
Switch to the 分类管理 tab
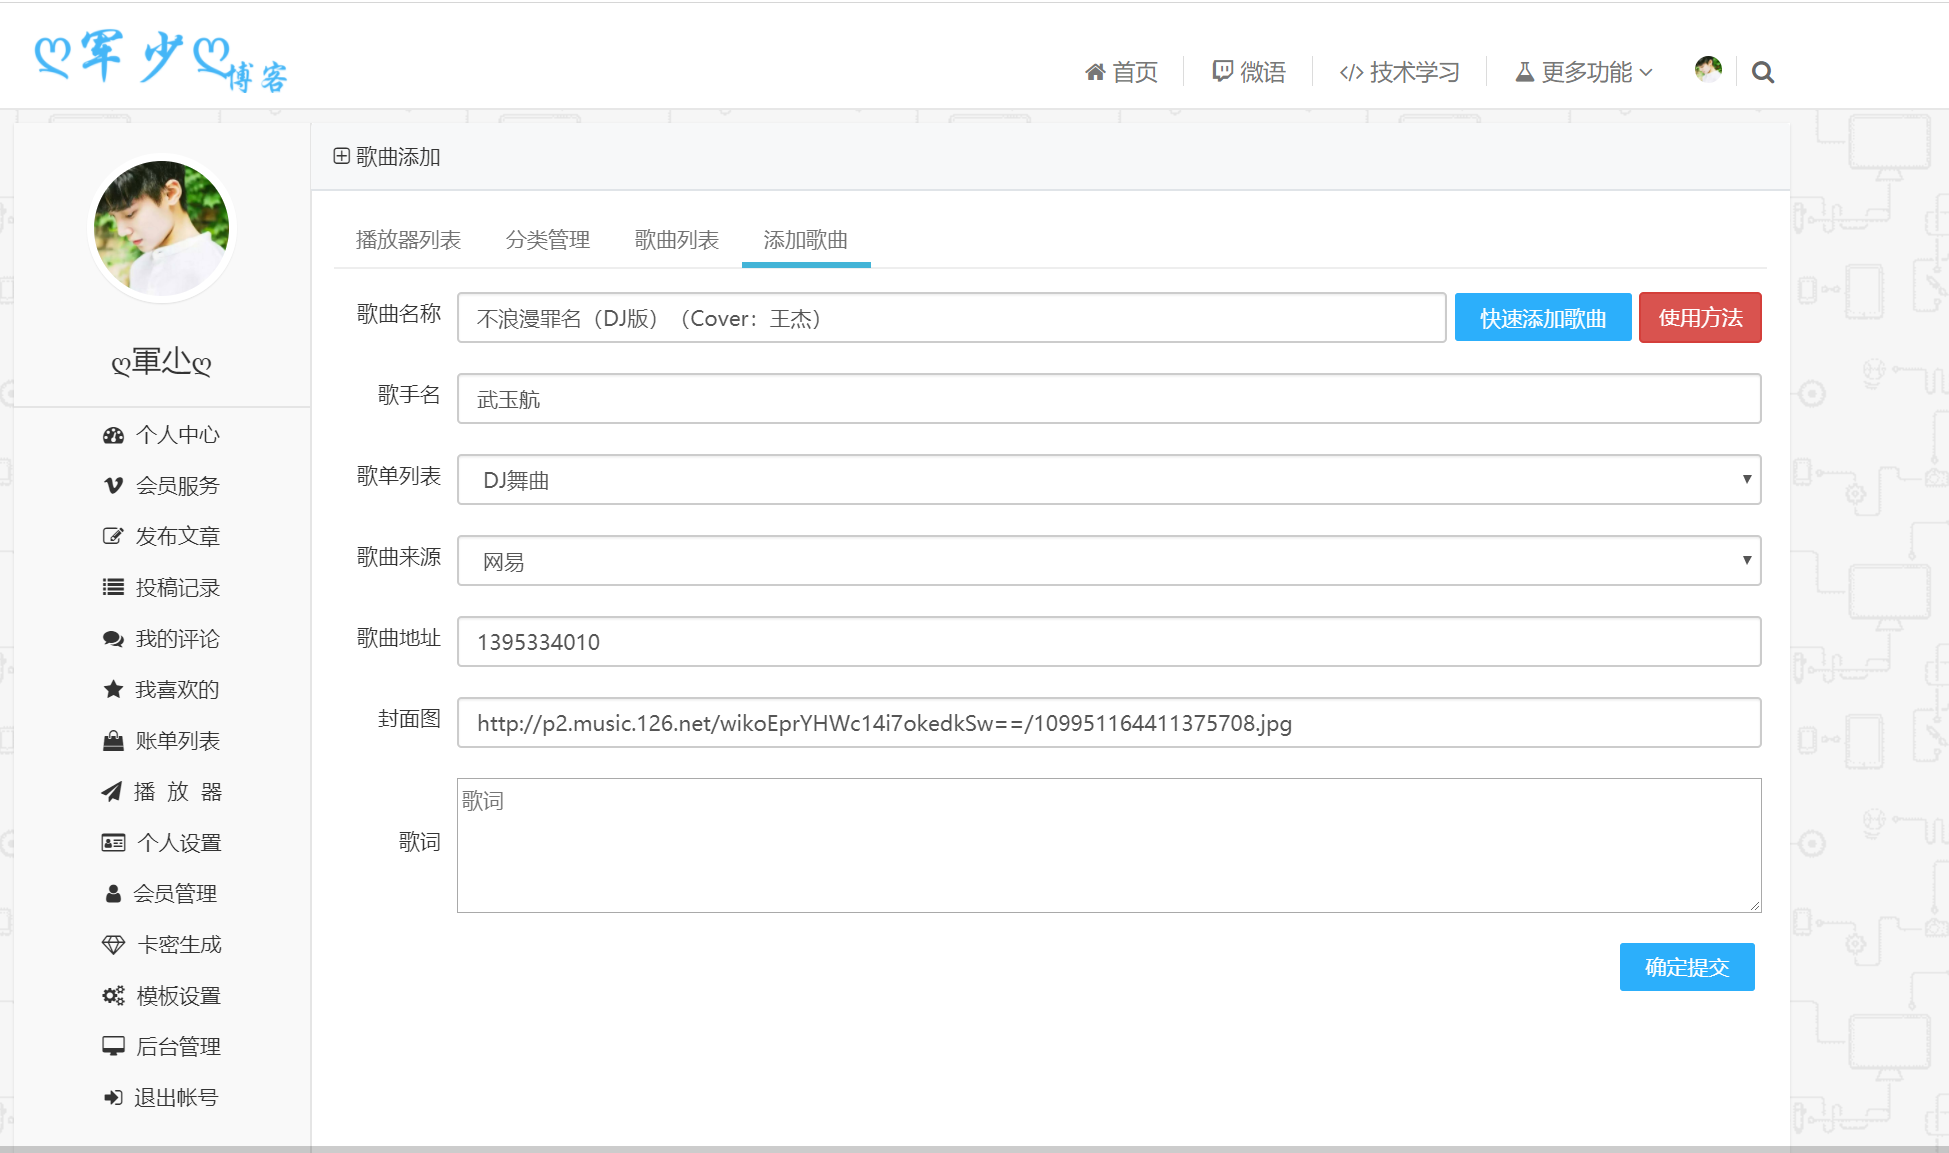[547, 239]
